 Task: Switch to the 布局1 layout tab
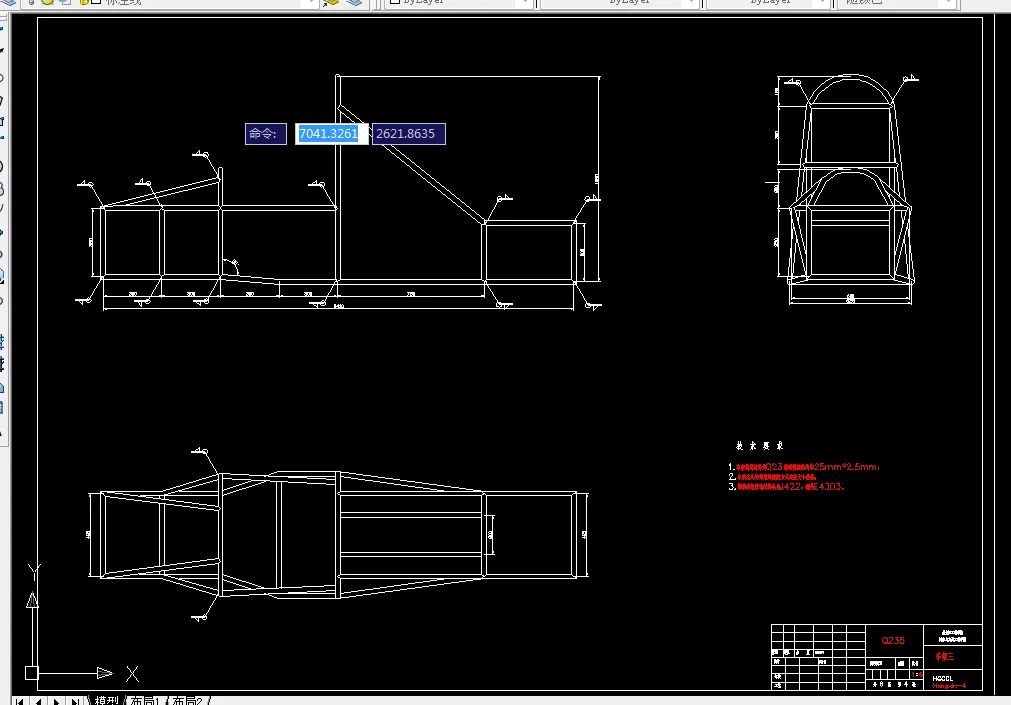tap(145, 700)
